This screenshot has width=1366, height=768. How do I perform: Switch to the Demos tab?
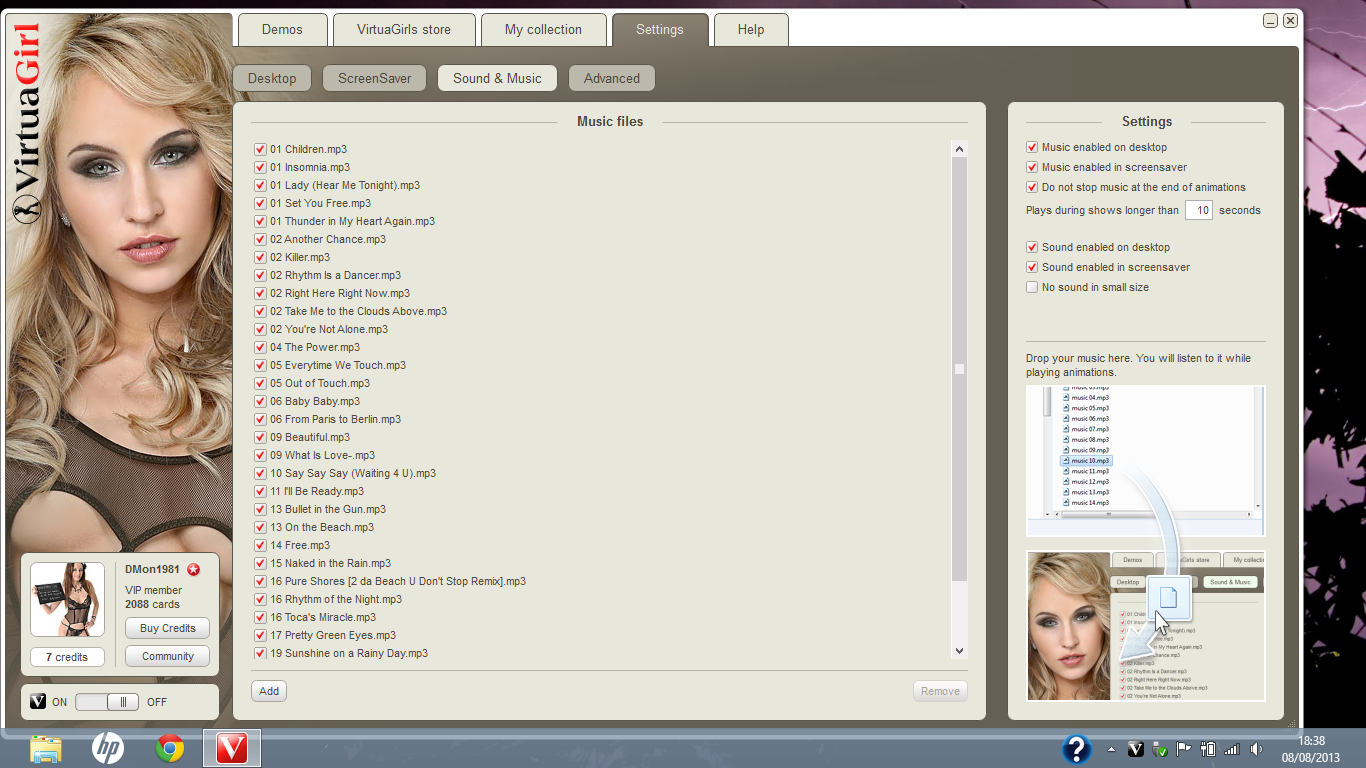[x=282, y=30]
